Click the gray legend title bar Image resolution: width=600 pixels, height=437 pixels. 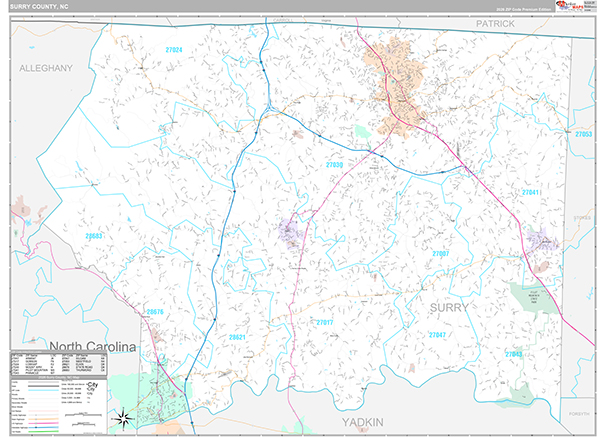point(59,377)
